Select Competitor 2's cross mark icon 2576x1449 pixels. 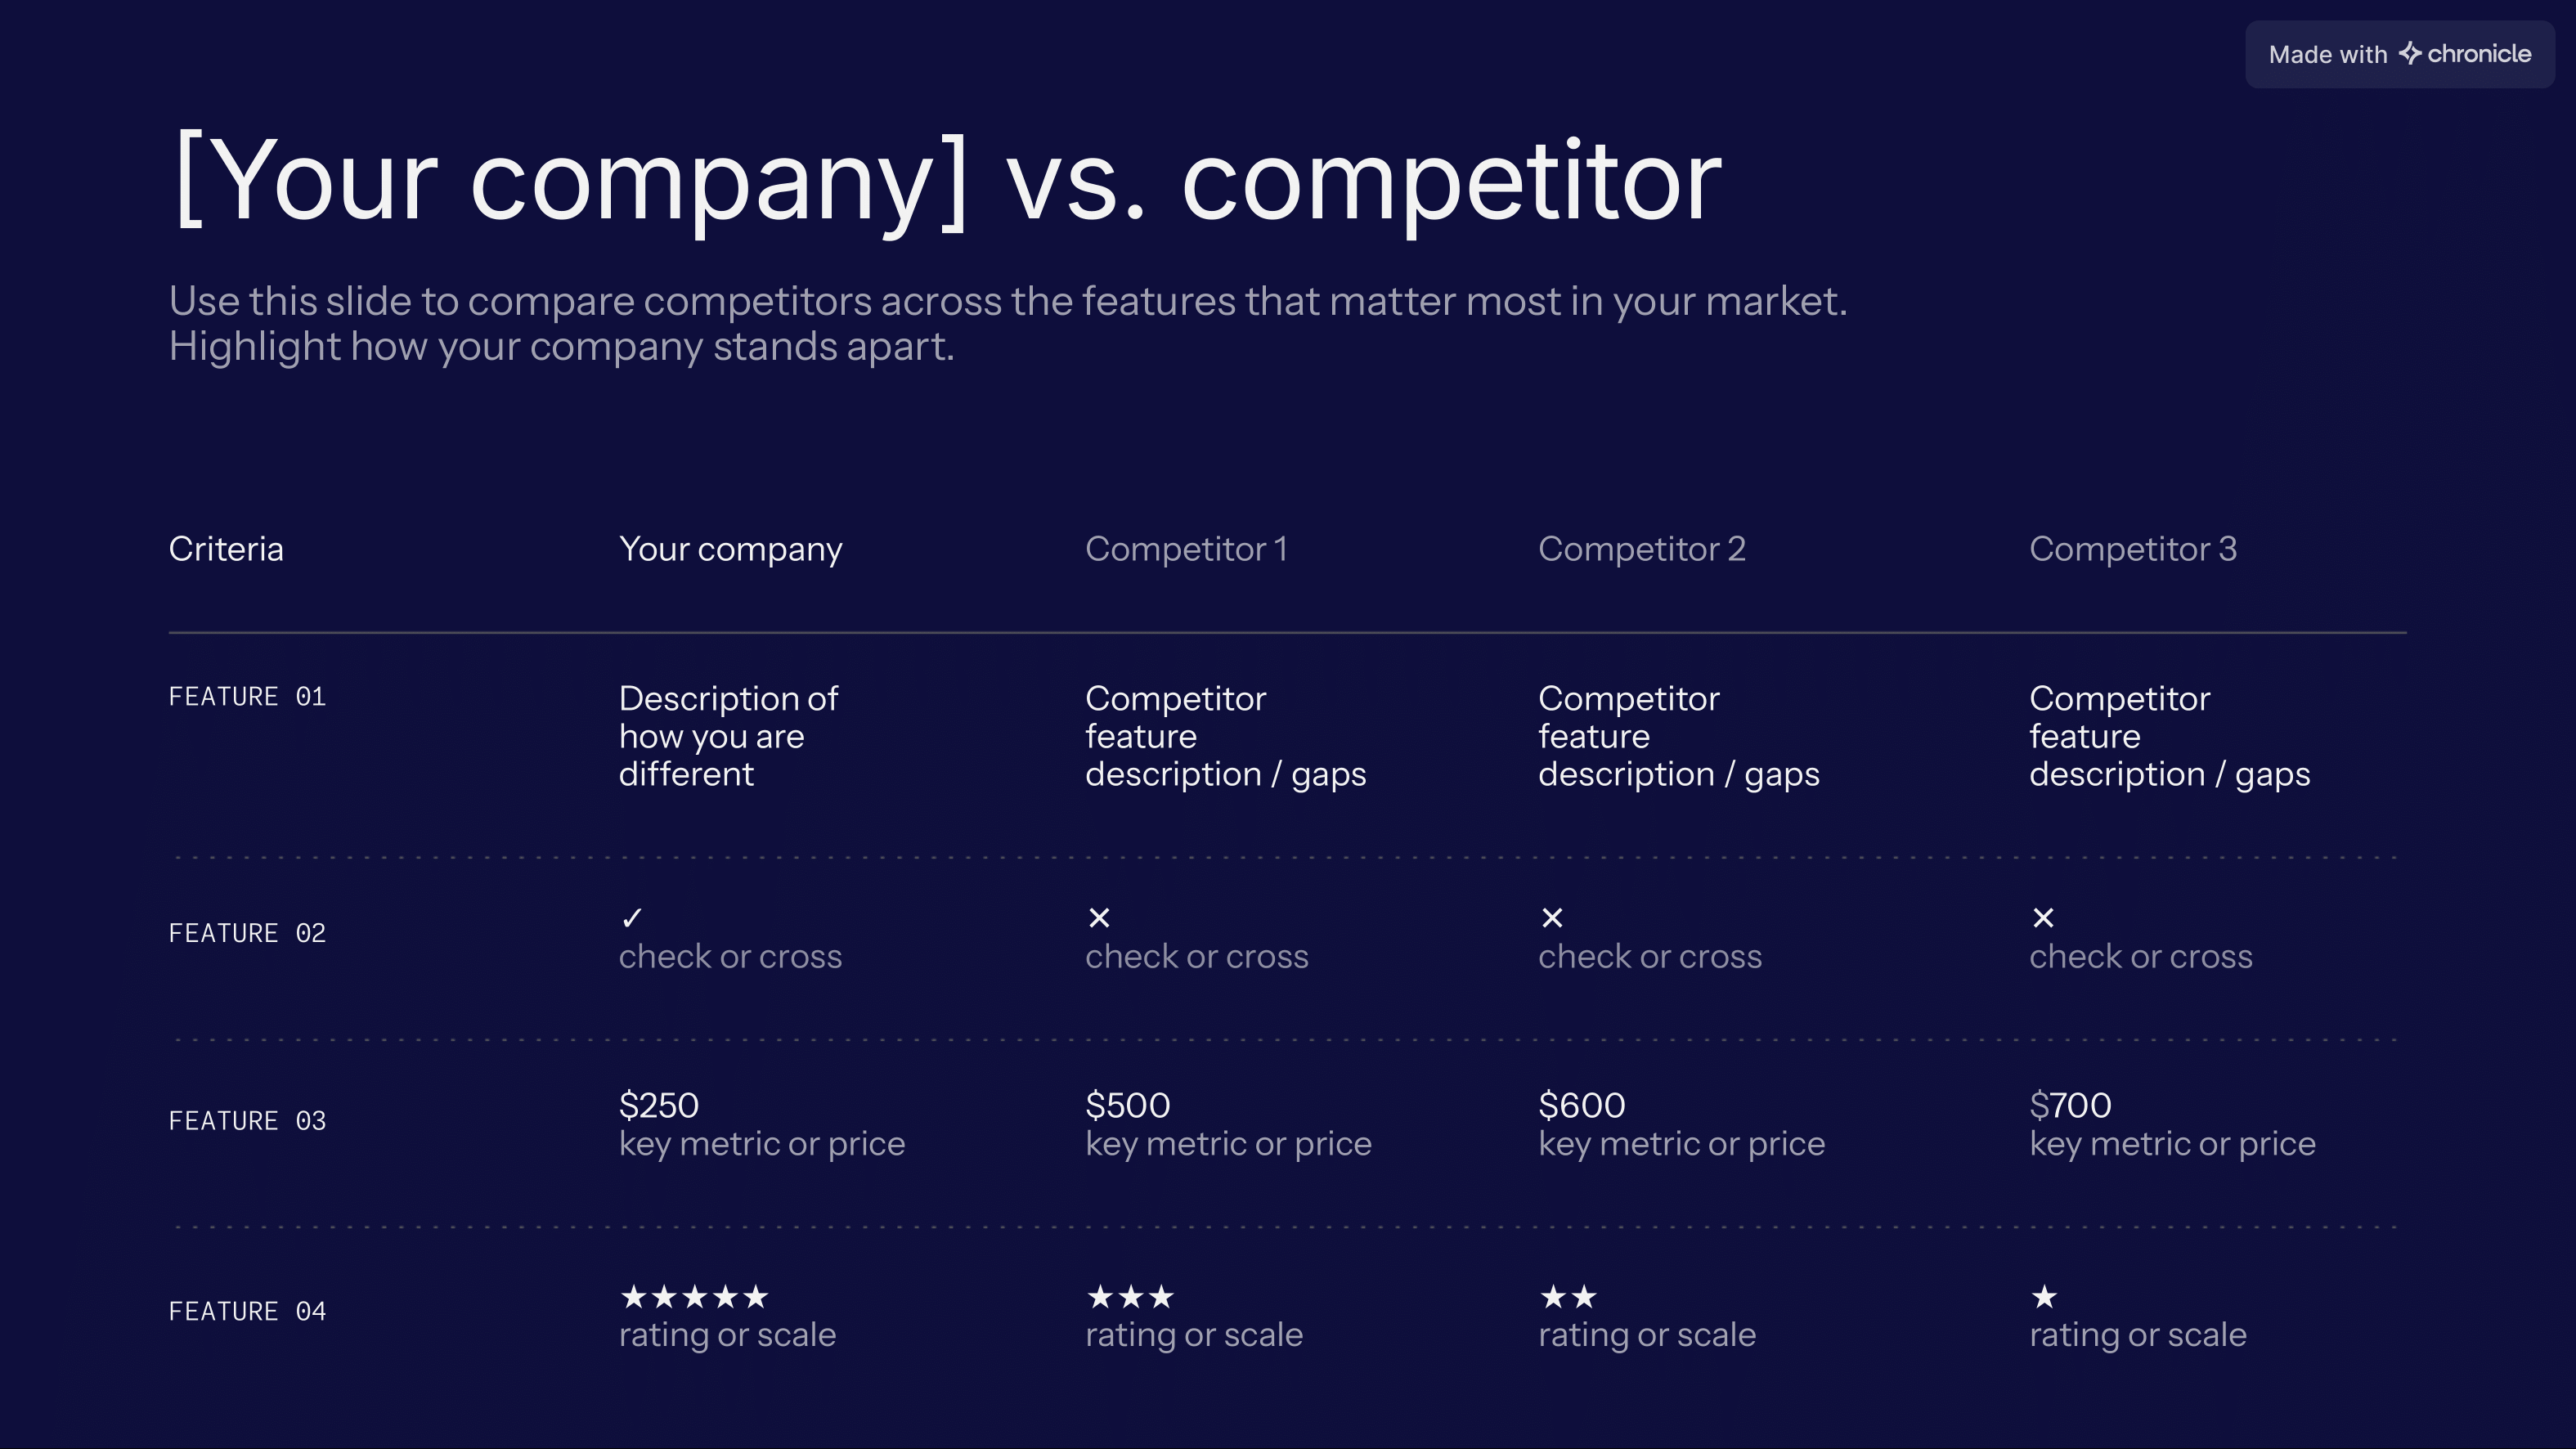click(x=1552, y=917)
